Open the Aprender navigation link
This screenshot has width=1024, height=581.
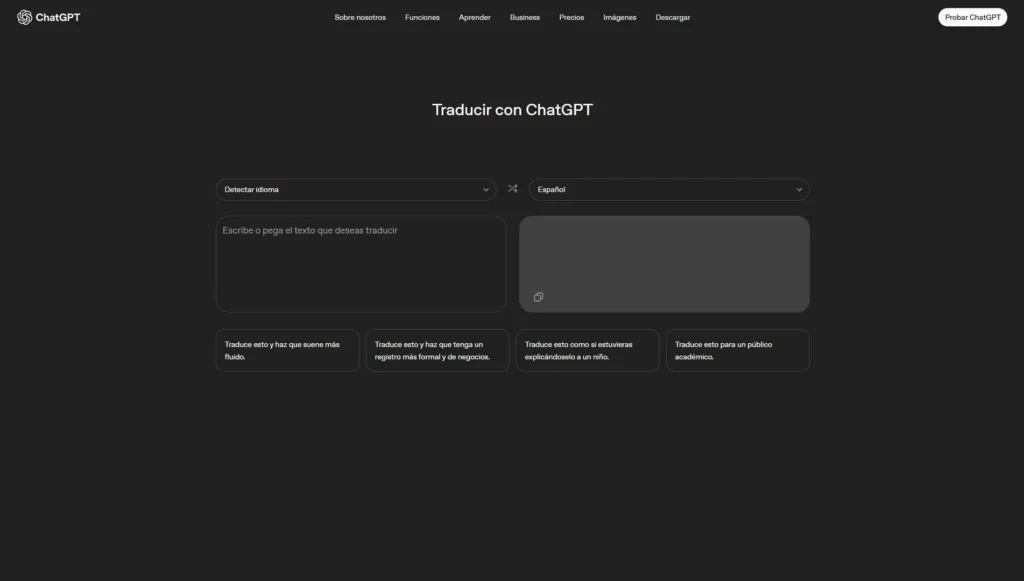(474, 17)
